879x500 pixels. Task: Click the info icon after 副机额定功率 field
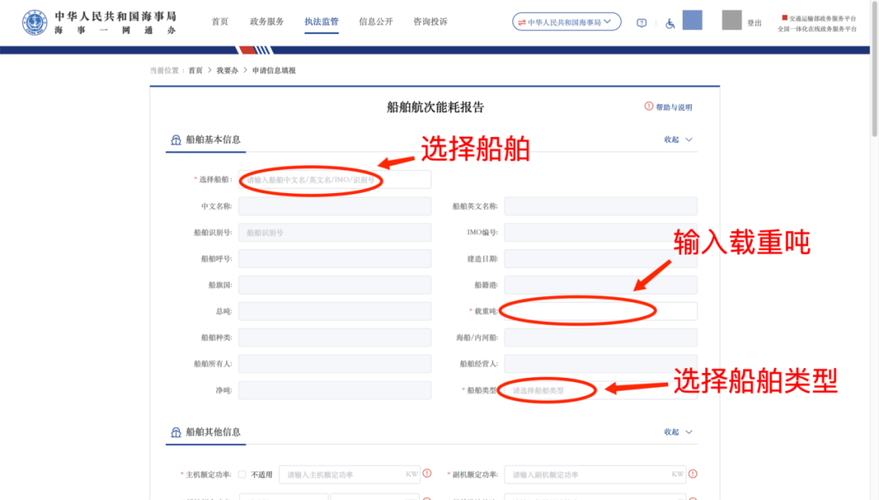coord(693,474)
